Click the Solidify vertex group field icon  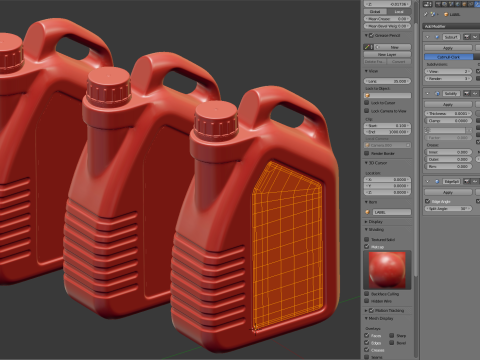pos(428,130)
